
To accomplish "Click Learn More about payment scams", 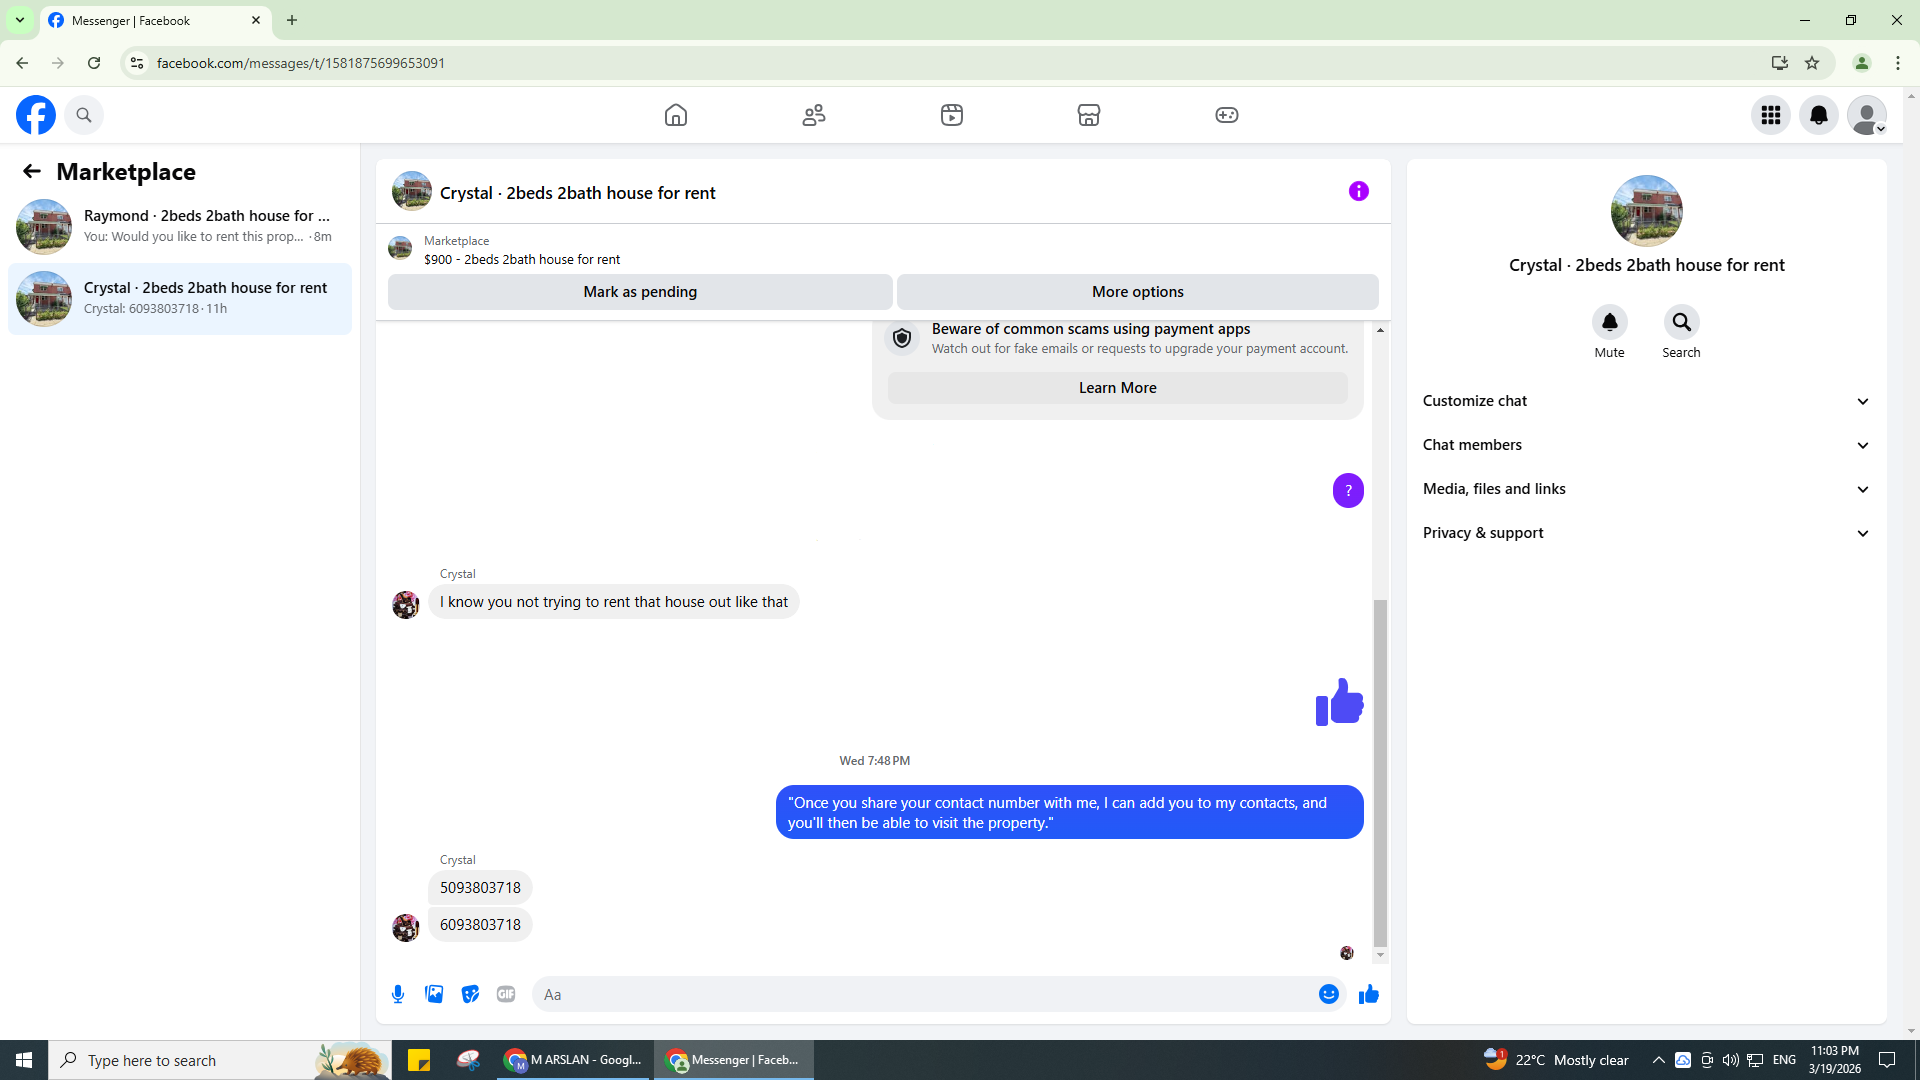I will pyautogui.click(x=1117, y=388).
